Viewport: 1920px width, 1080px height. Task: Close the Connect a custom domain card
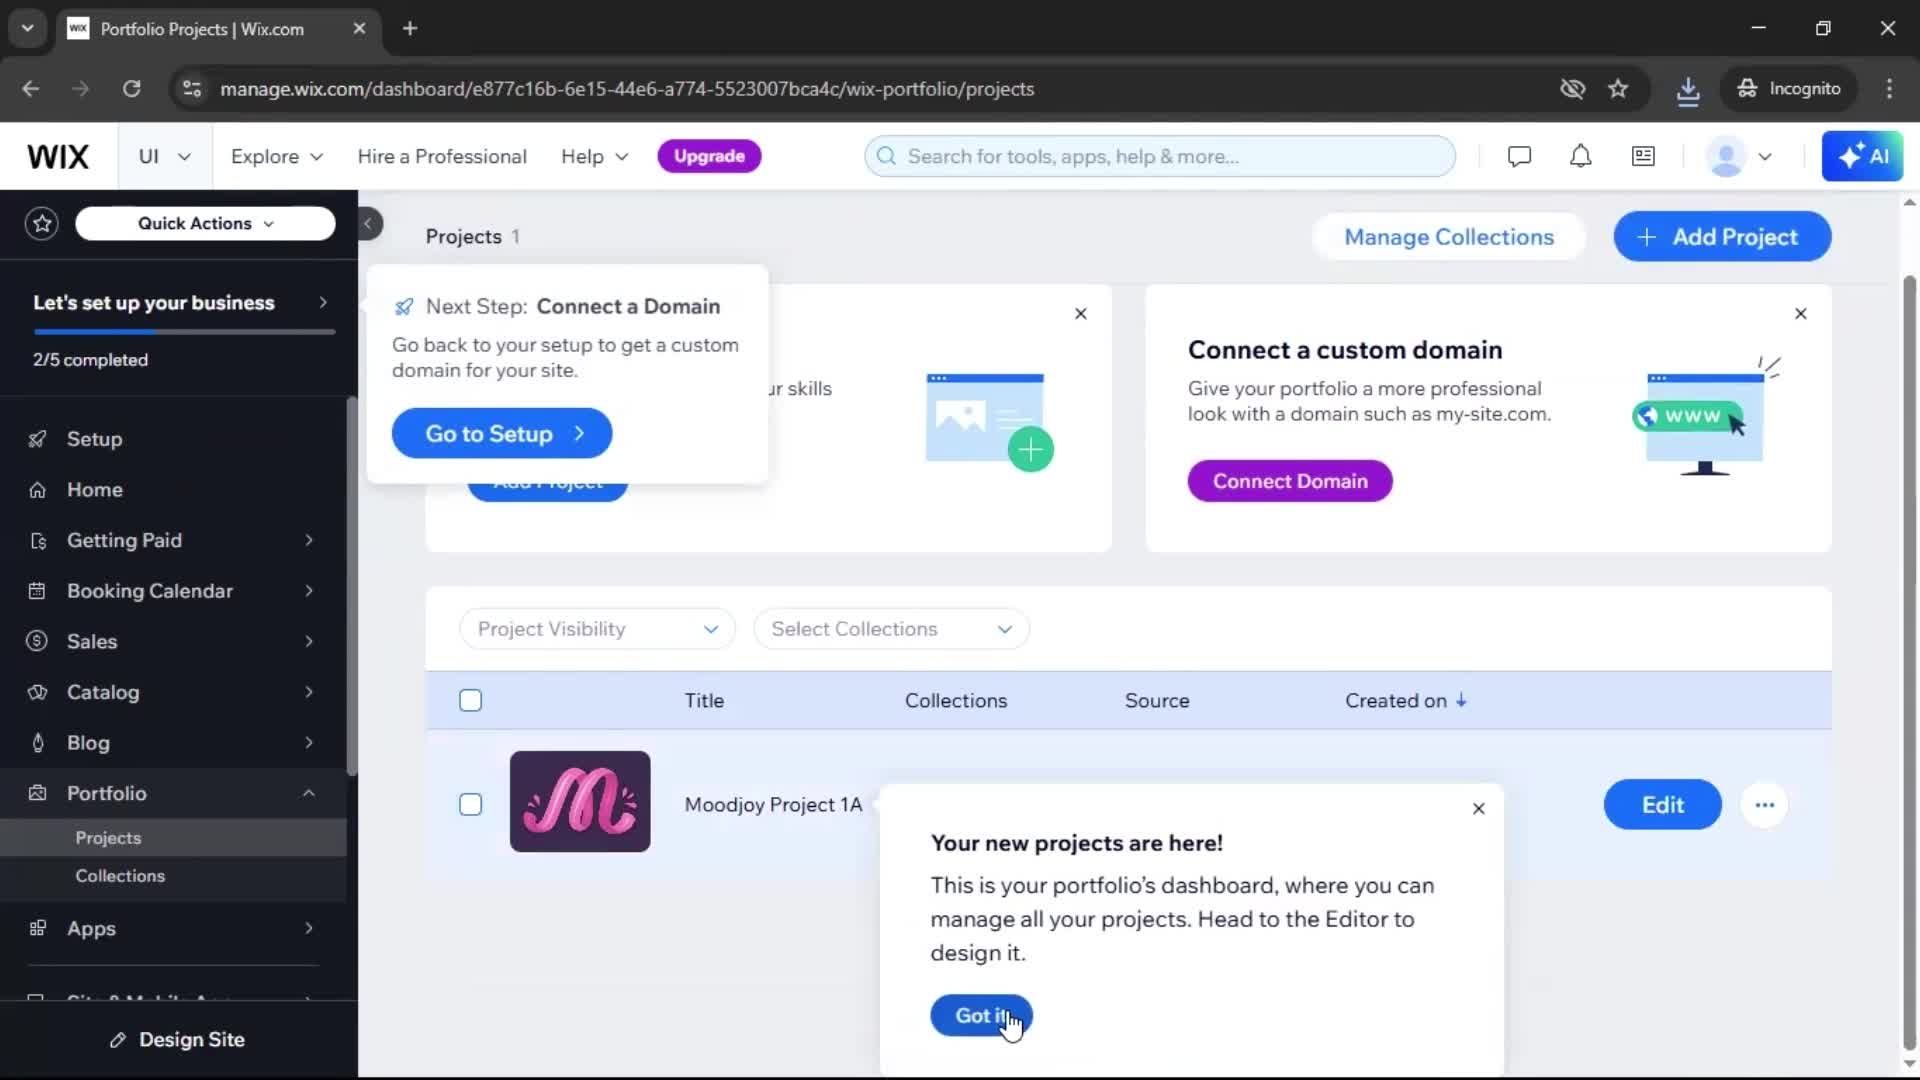click(x=1800, y=314)
